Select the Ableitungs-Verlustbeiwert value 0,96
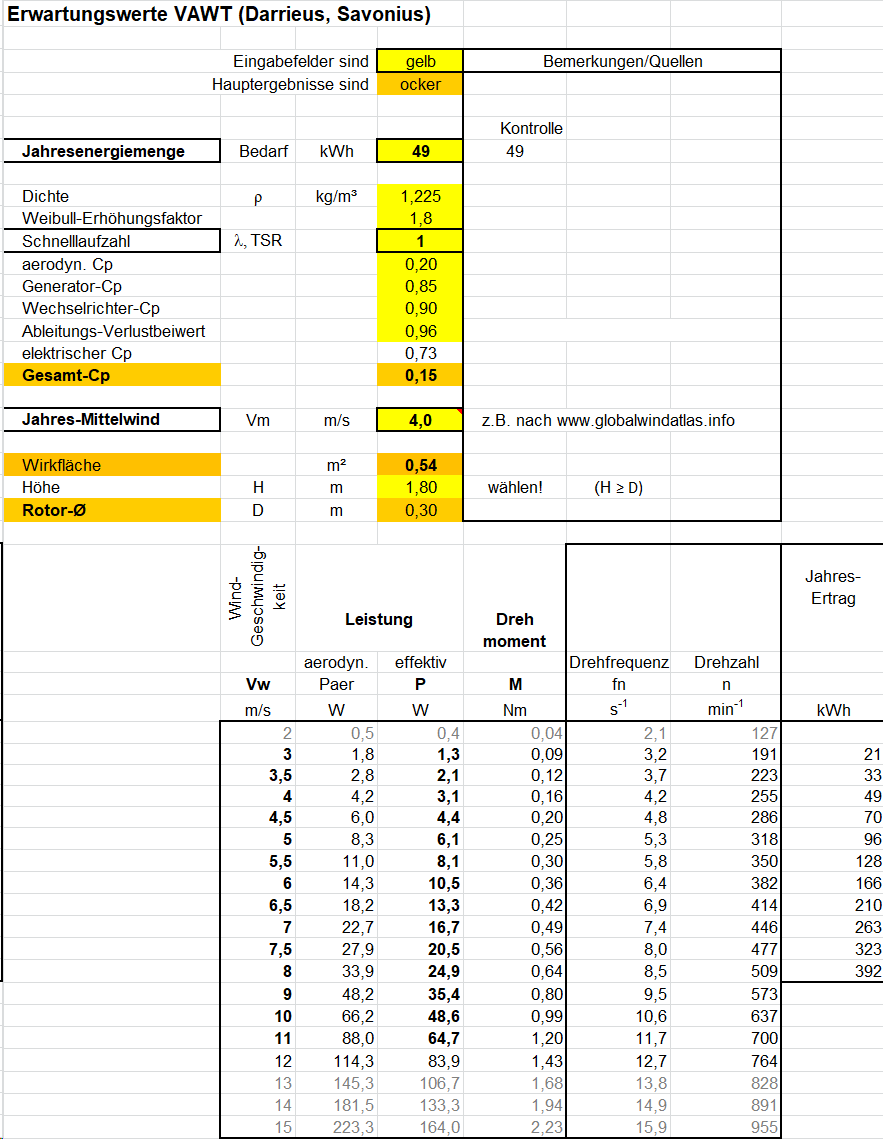 click(420, 331)
